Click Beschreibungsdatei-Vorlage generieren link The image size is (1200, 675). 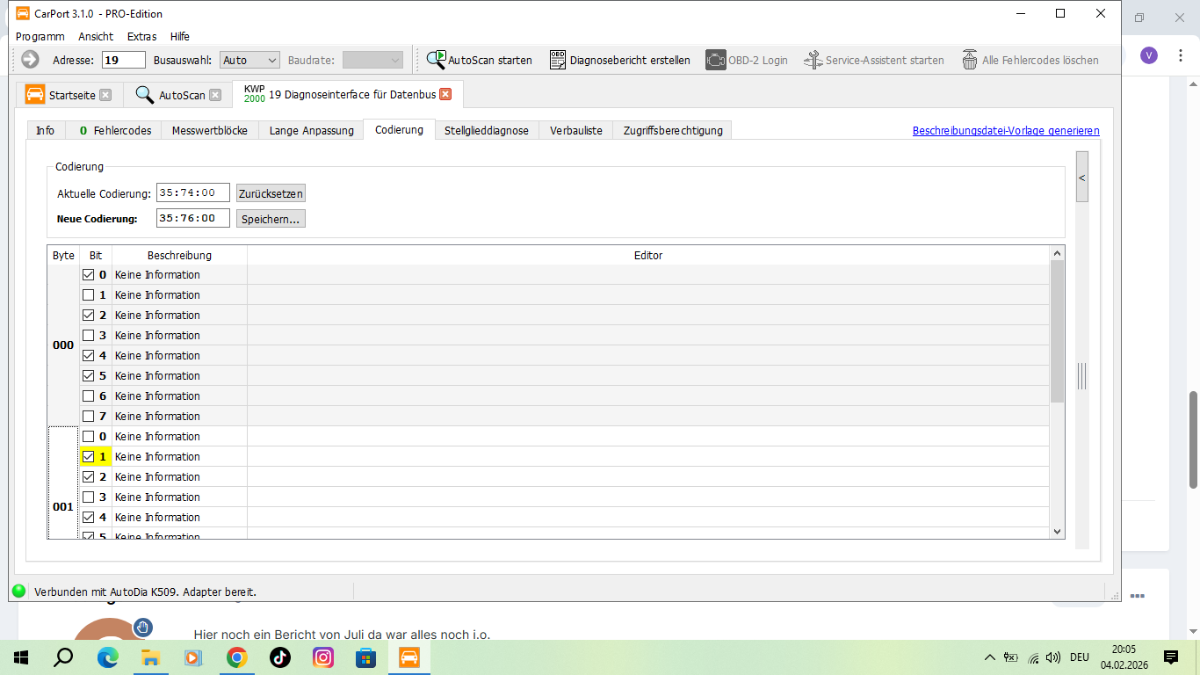pos(1005,131)
